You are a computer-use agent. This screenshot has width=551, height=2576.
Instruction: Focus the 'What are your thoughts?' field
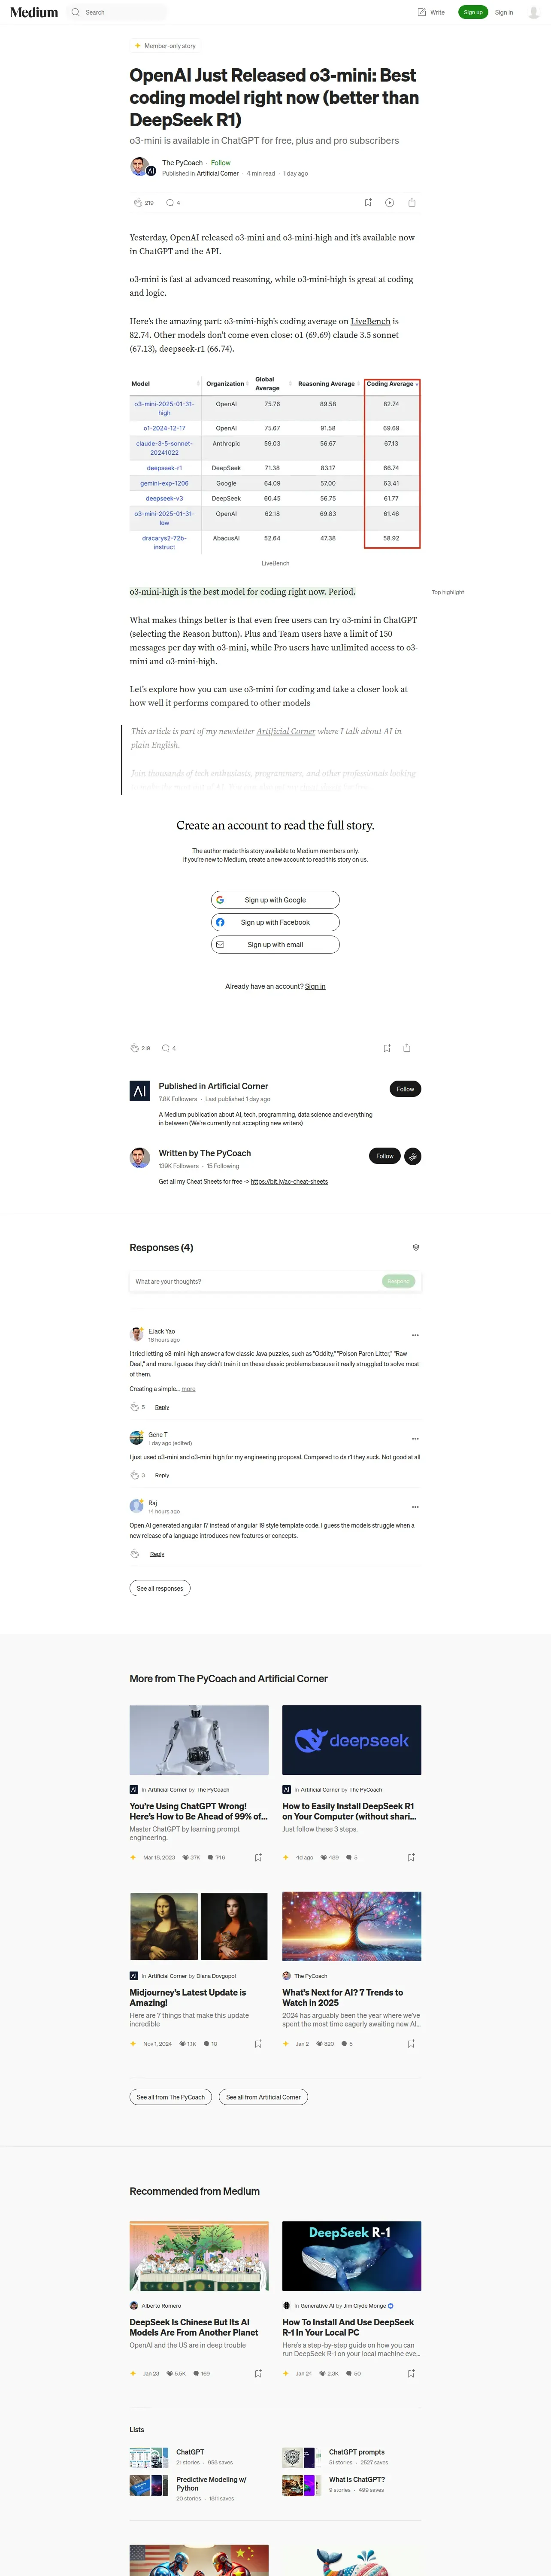(255, 1281)
